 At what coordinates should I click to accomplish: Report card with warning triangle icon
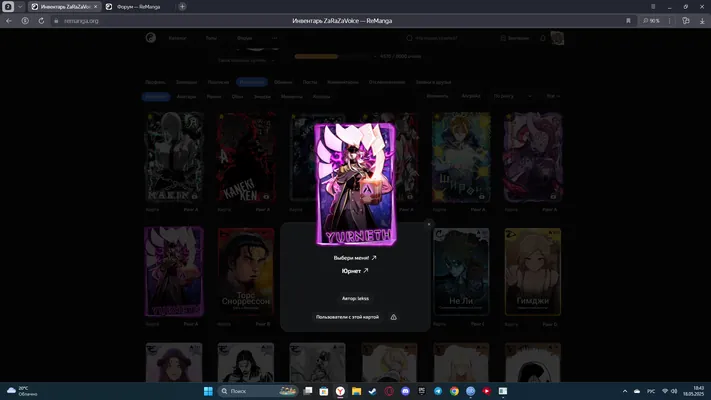(394, 317)
